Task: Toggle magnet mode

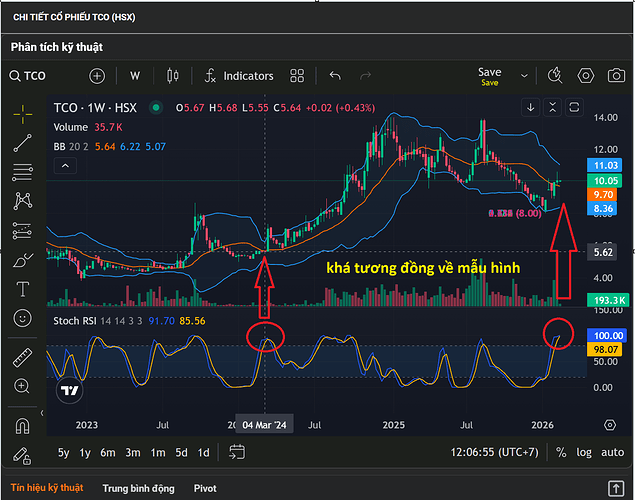Action: coord(22,426)
